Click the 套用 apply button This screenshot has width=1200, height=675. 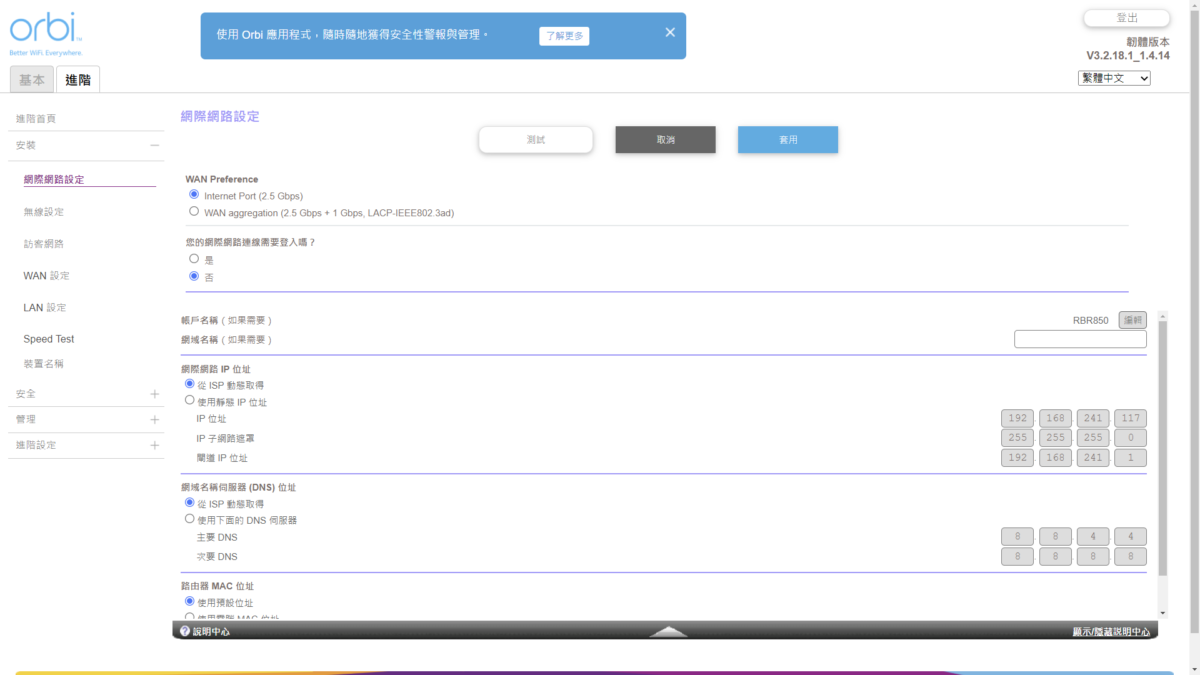pos(788,140)
